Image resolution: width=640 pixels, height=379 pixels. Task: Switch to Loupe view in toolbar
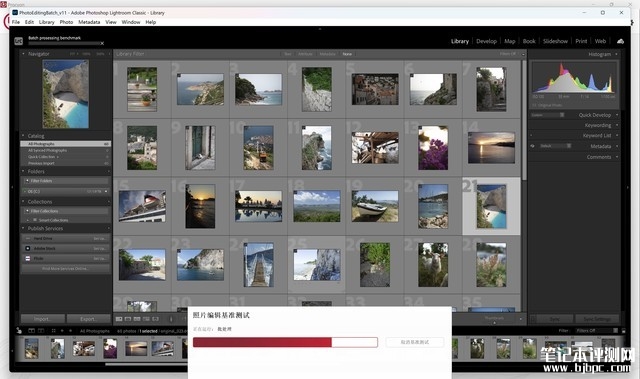(128, 319)
